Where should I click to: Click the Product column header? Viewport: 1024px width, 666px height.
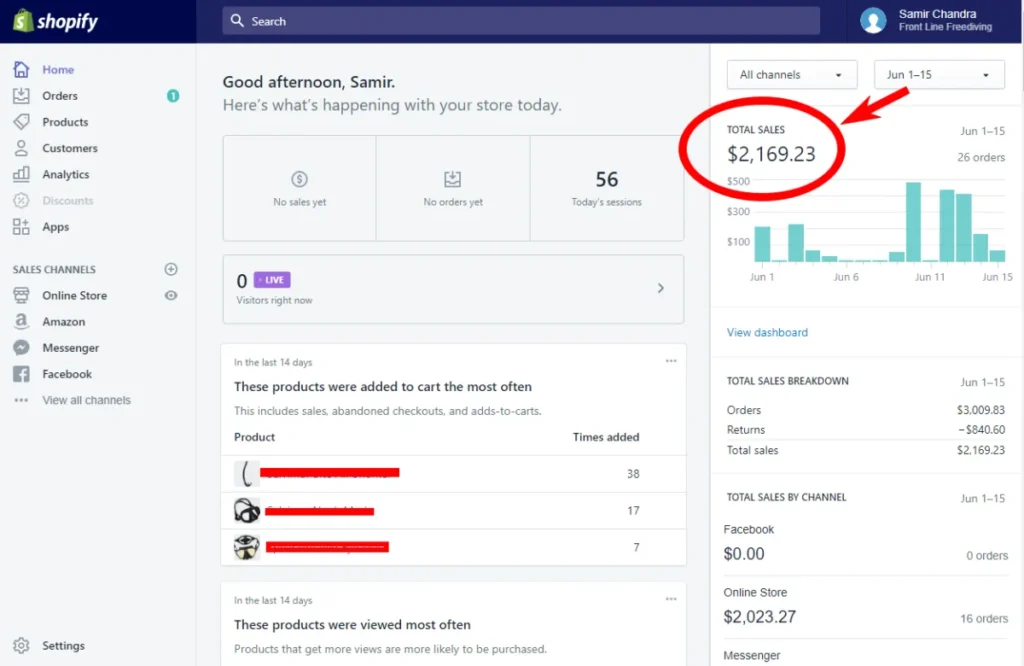[x=254, y=437]
